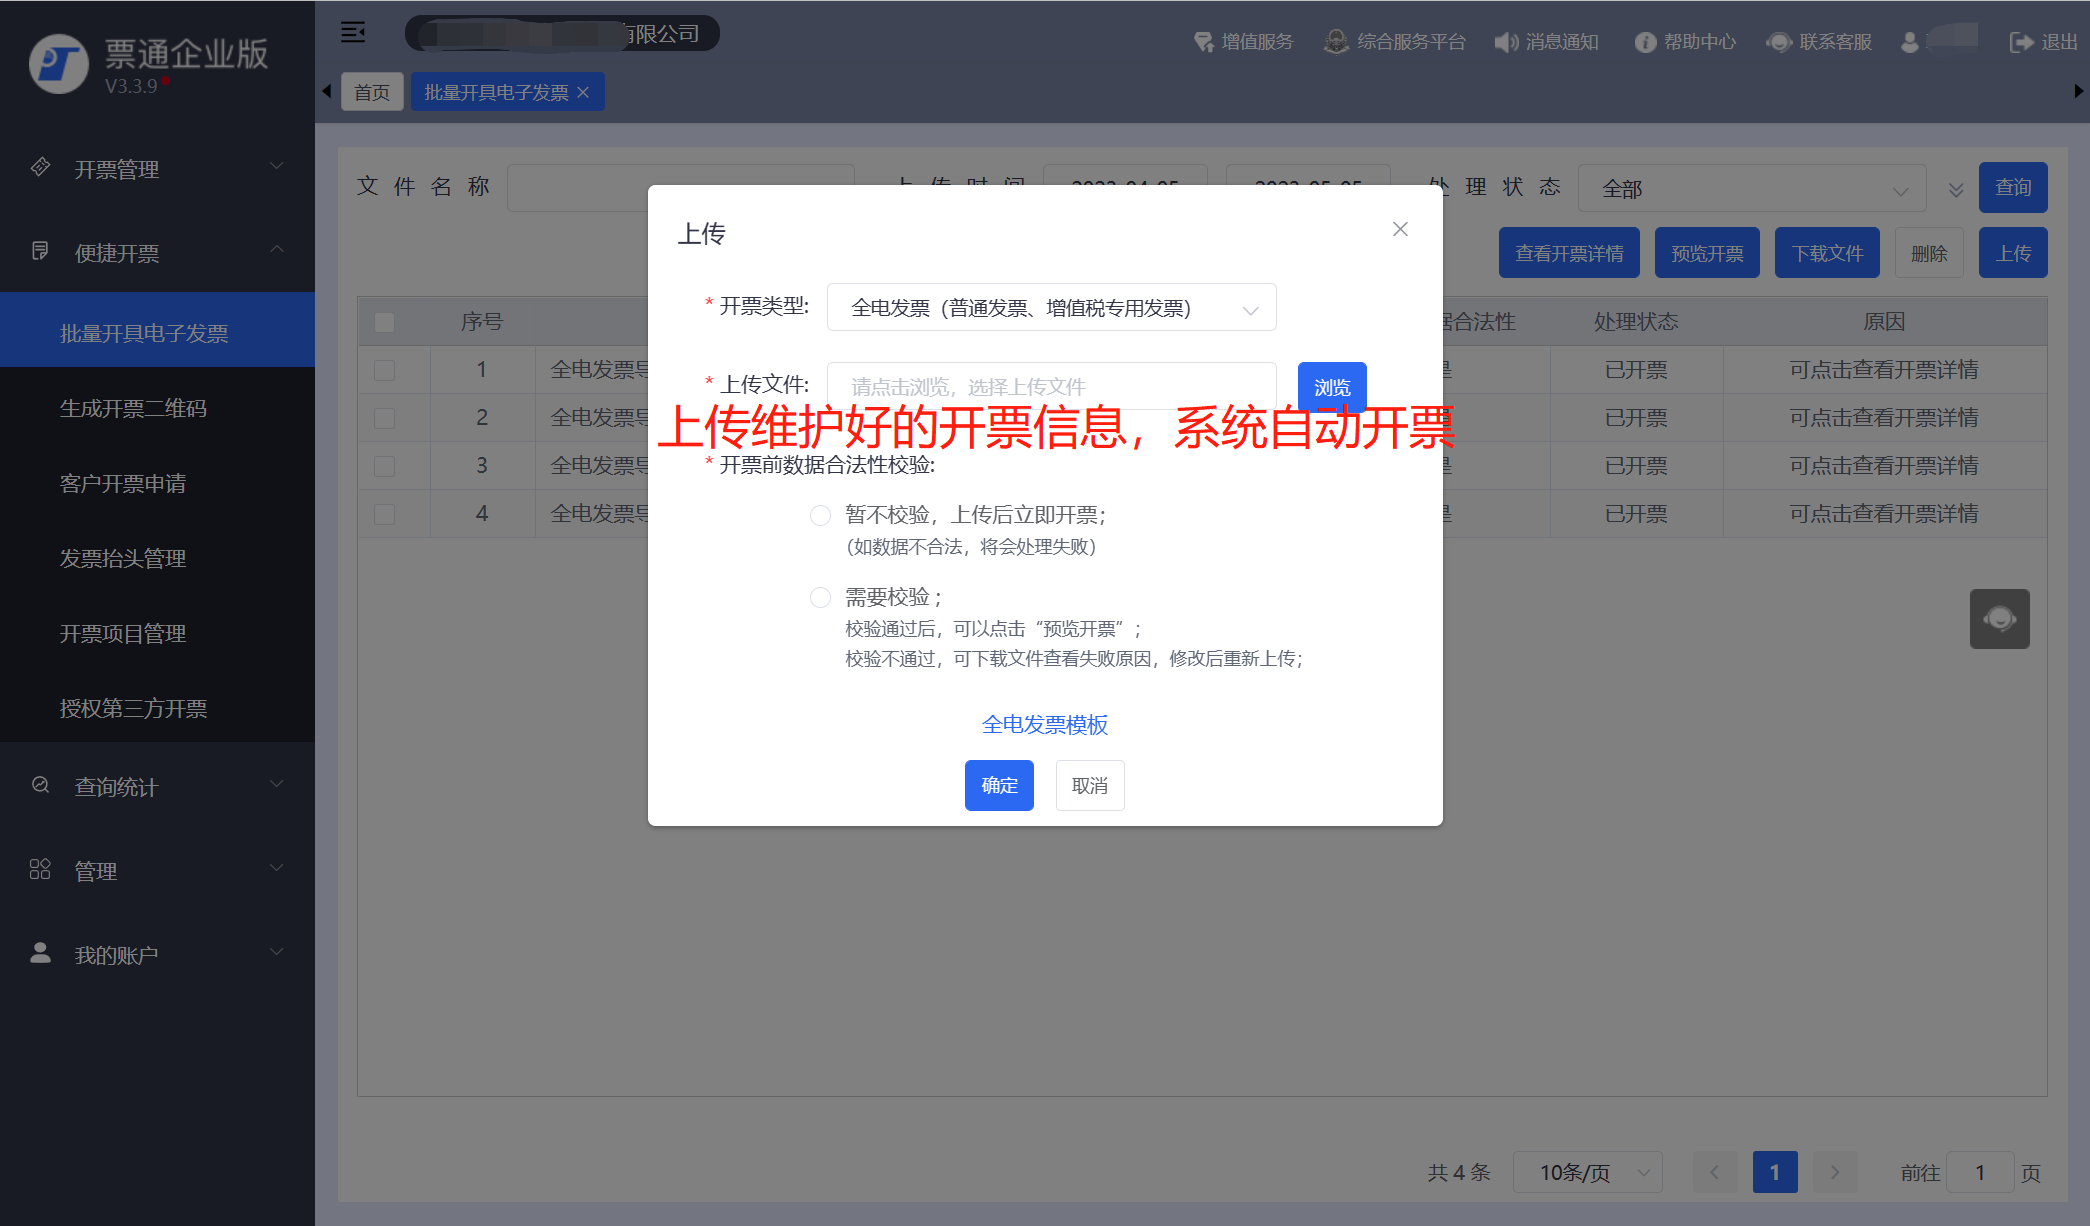Click the 预览开票 button
Viewport: 2090px width, 1226px height.
click(1707, 253)
